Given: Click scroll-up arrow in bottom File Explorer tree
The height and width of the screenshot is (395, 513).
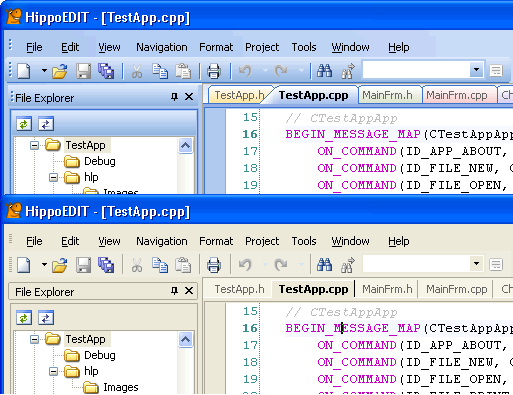Looking at the screenshot, I should click(185, 340).
